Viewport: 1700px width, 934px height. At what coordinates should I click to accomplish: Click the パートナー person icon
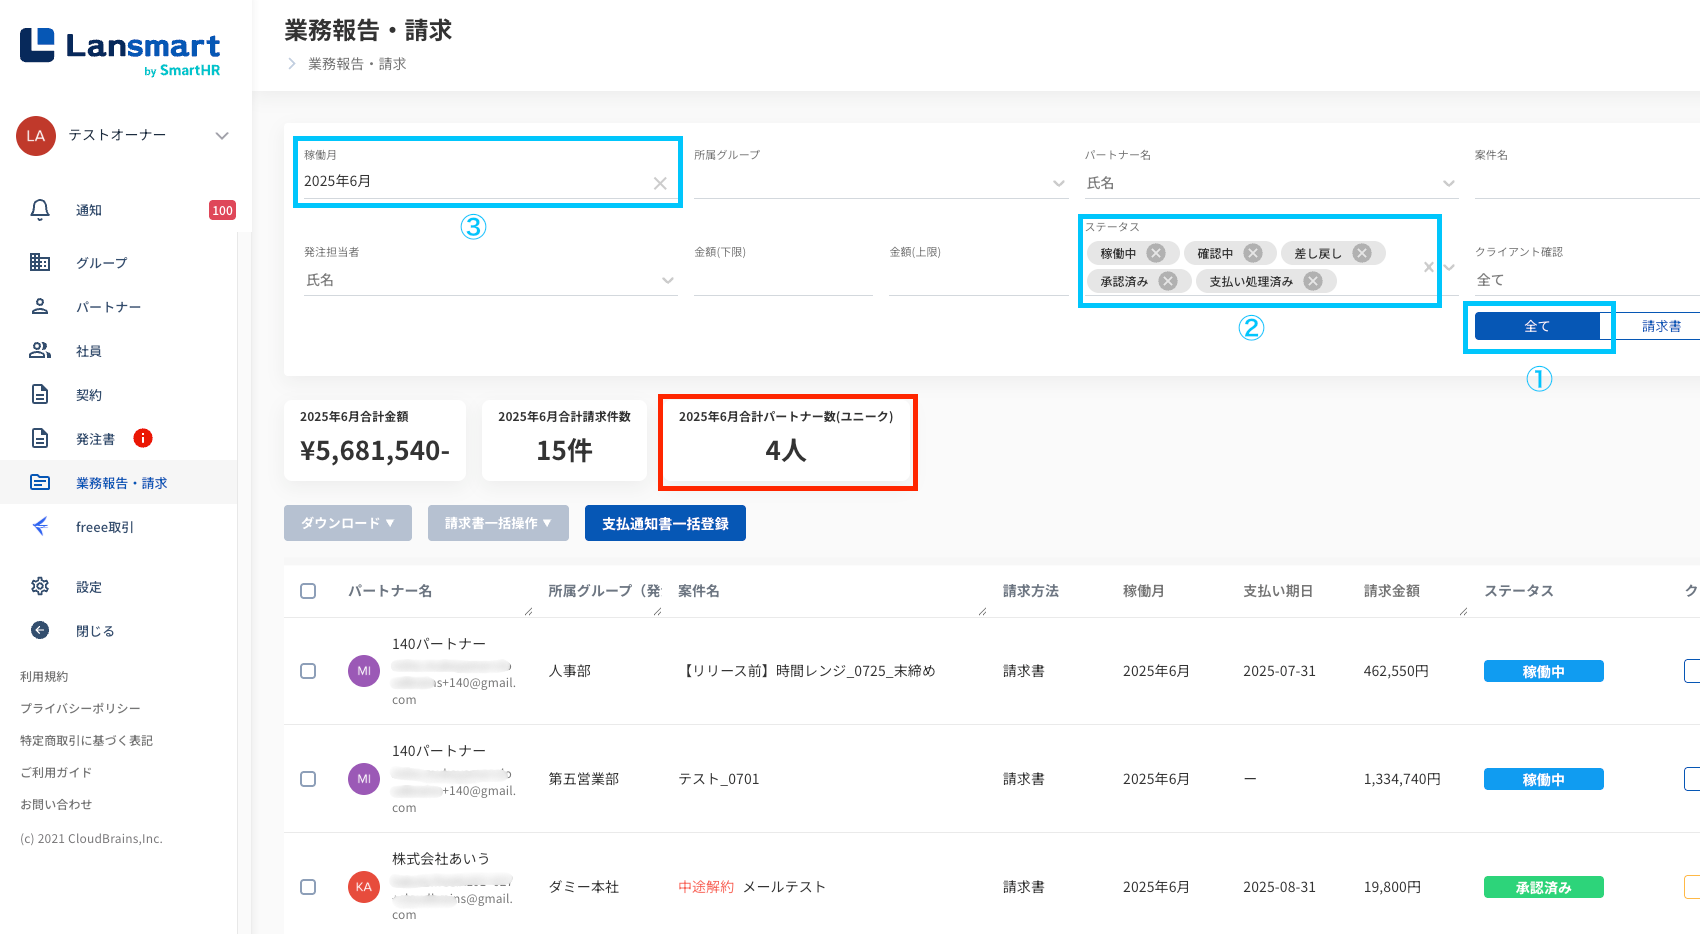40,306
